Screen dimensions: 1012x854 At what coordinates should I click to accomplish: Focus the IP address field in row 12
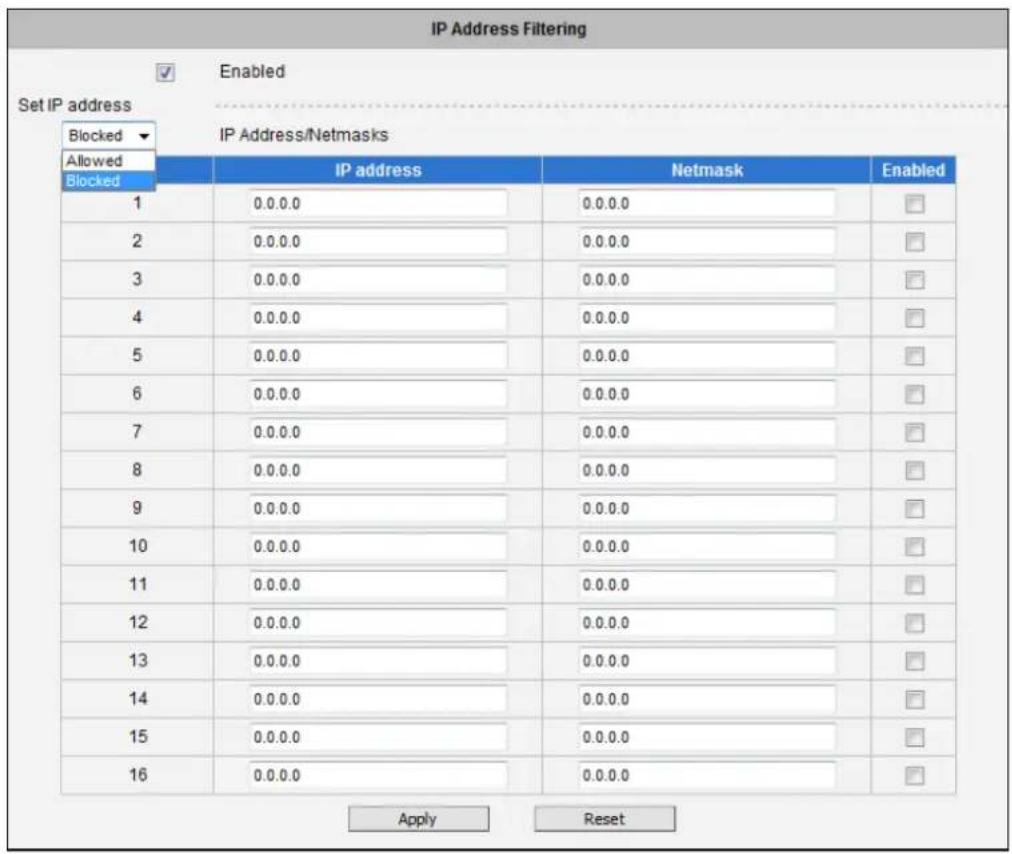click(x=378, y=623)
